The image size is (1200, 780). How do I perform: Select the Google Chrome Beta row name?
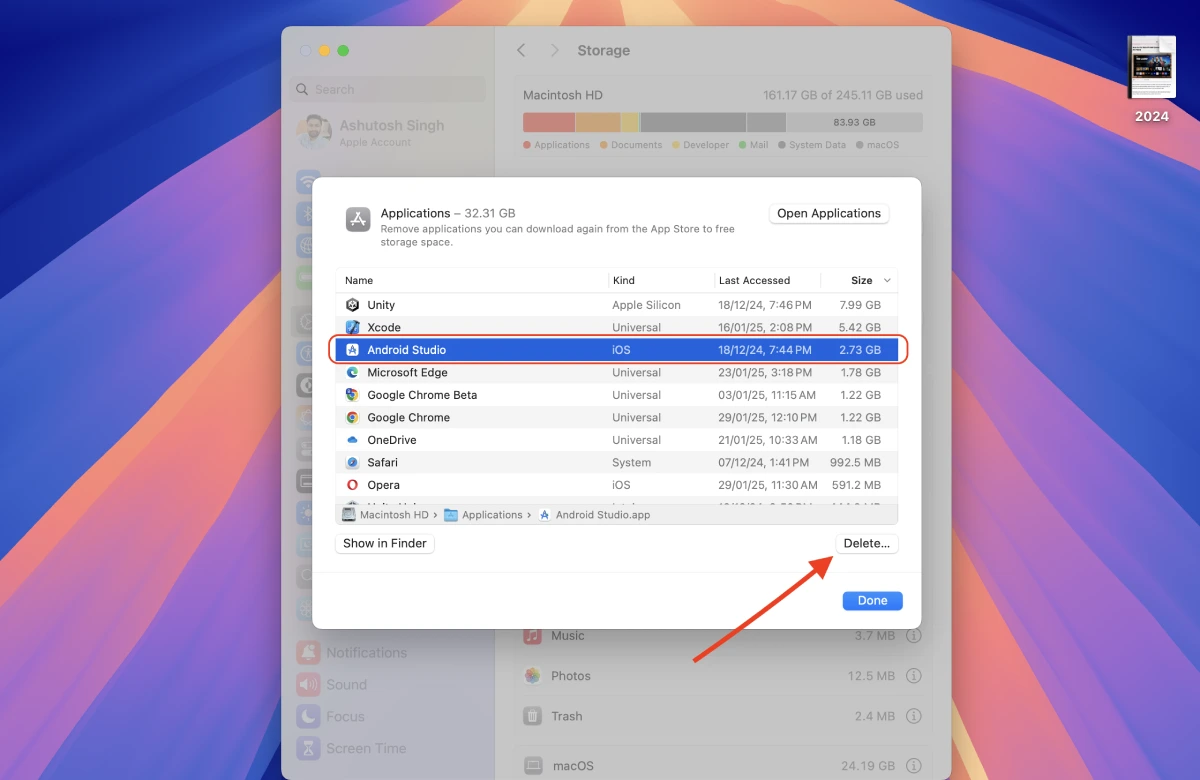pyautogui.click(x=422, y=395)
